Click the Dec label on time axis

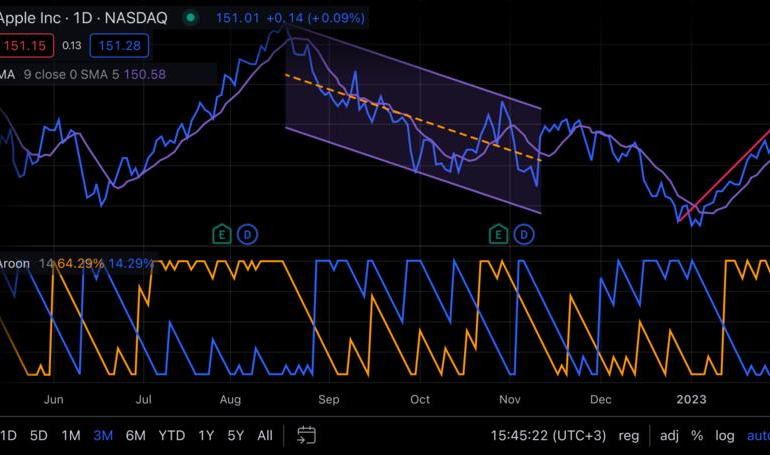tap(601, 400)
